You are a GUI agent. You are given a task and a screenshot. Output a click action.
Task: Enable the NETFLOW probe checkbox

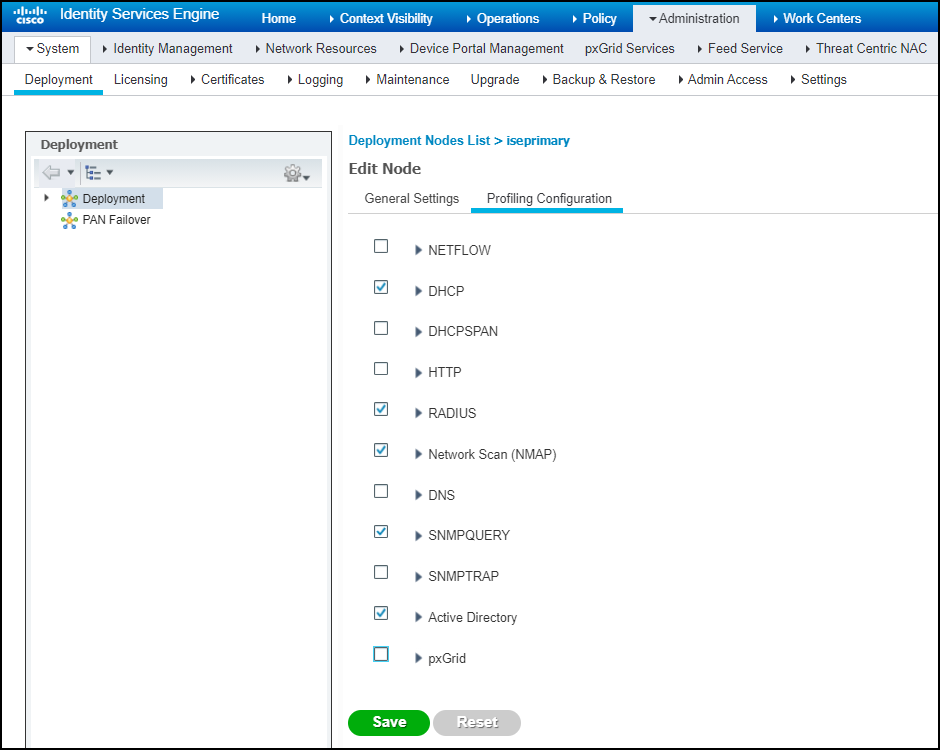(x=381, y=246)
